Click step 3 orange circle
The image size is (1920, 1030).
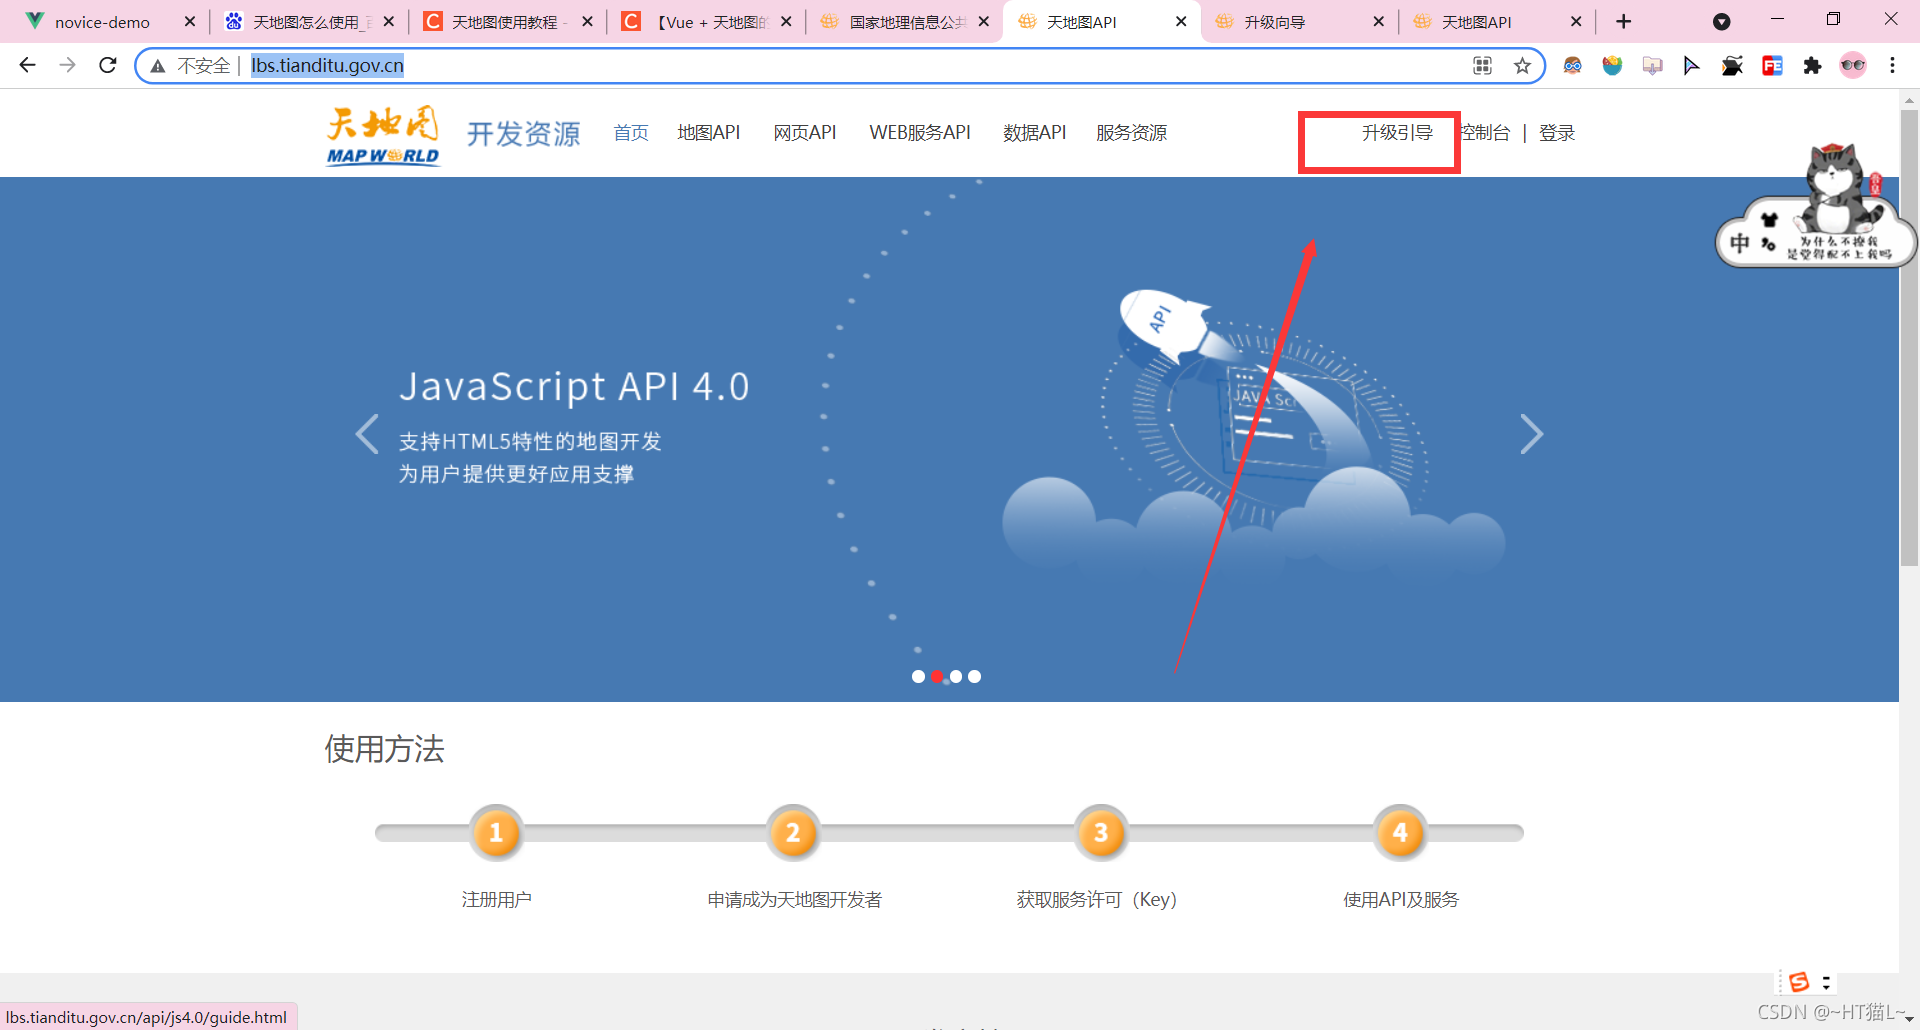tap(1101, 832)
